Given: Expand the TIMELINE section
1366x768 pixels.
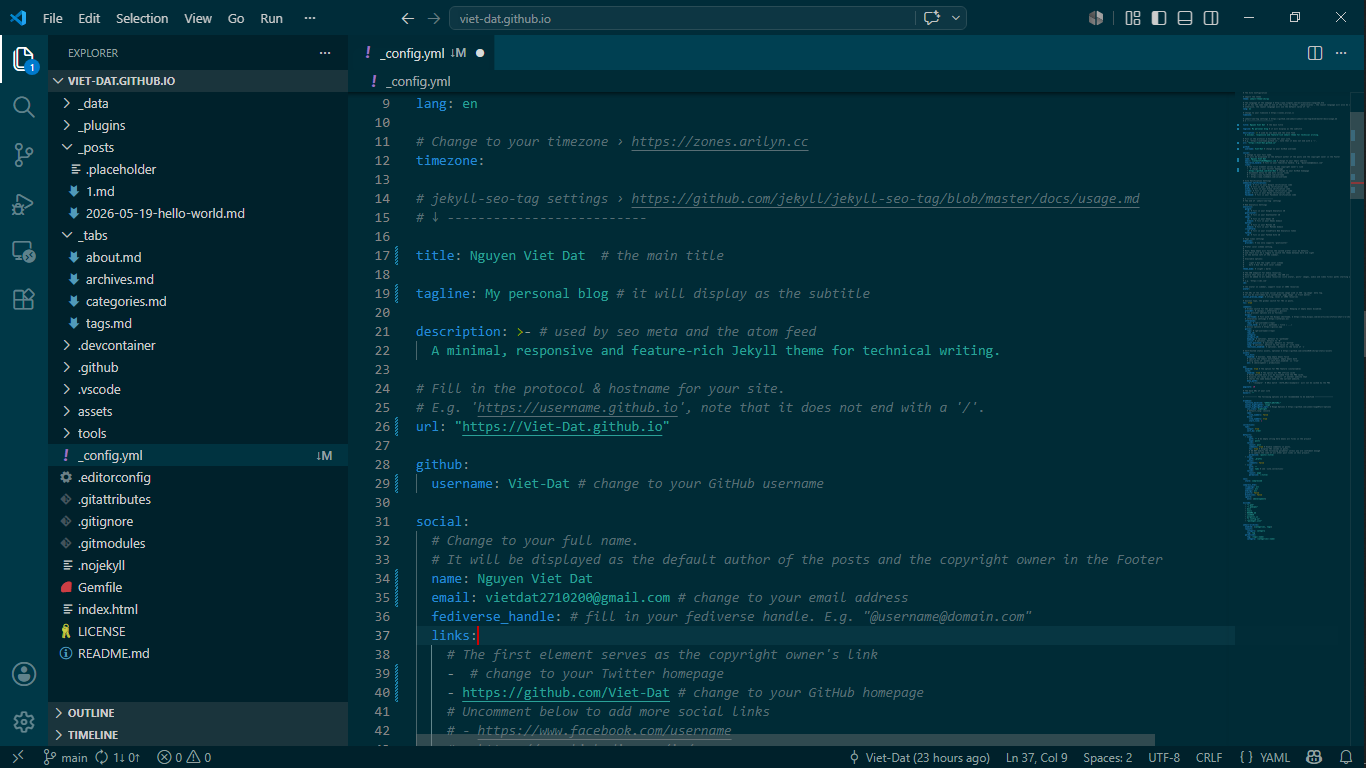Looking at the screenshot, I should 198,735.
